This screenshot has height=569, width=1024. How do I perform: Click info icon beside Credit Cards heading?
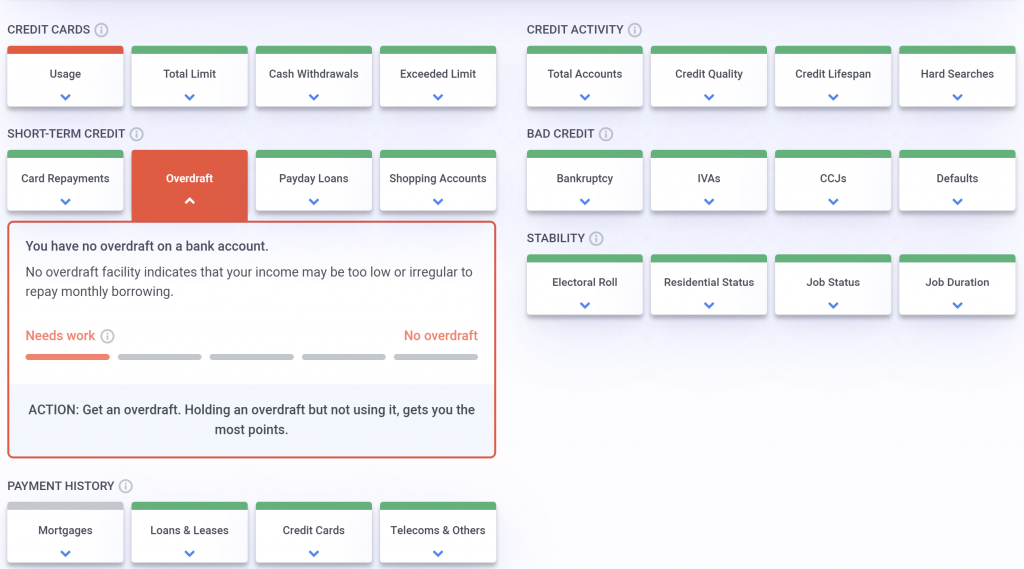102,30
